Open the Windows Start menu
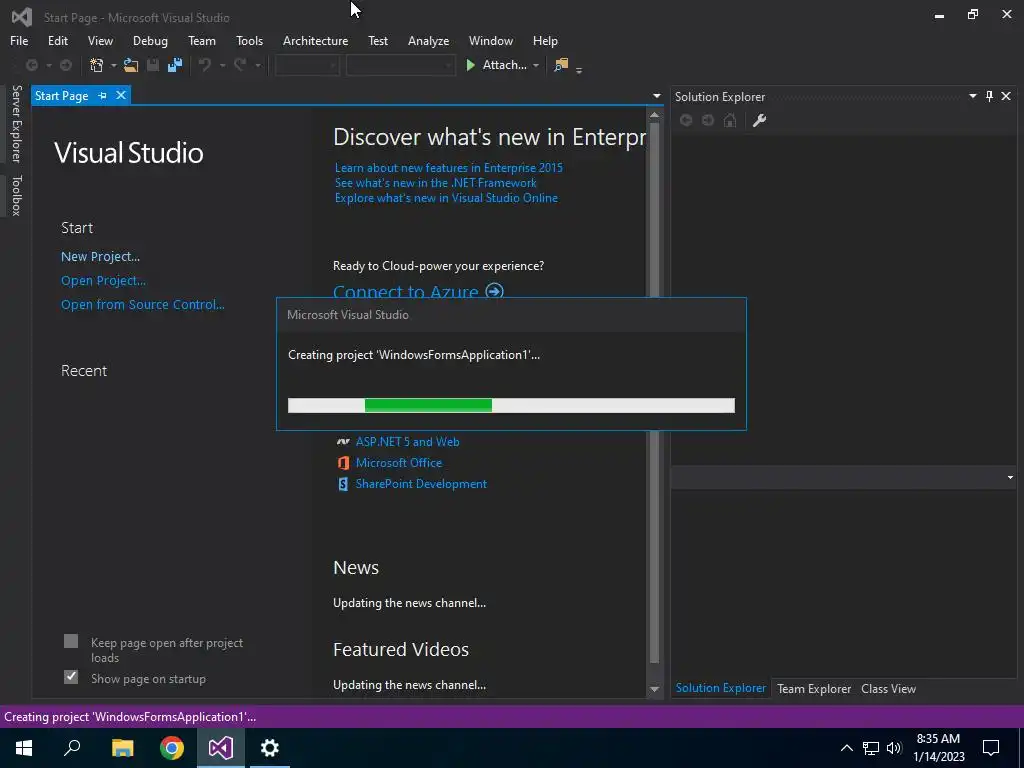Image resolution: width=1024 pixels, height=768 pixels. click(24, 748)
